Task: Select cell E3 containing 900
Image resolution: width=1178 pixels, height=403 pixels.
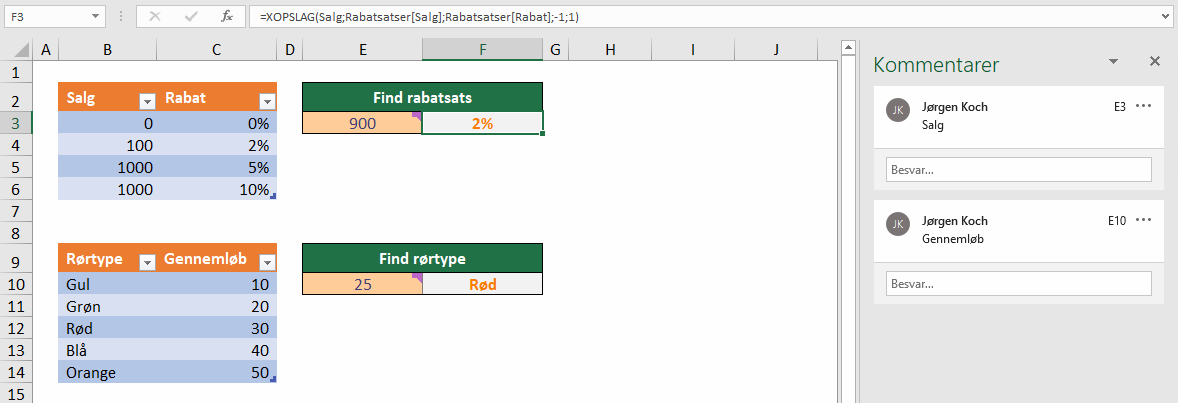Action: (362, 123)
